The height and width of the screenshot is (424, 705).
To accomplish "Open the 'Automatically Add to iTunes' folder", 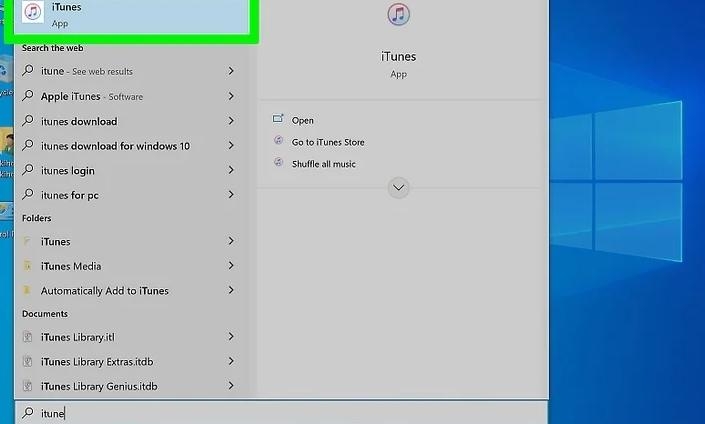I will tap(104, 291).
